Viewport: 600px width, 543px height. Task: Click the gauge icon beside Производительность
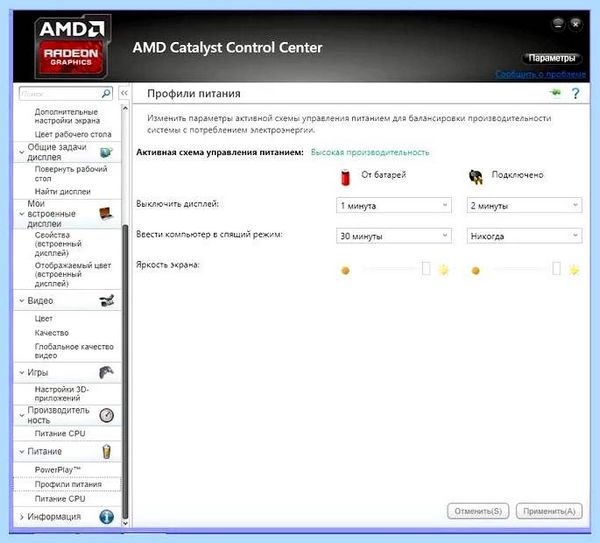[106, 415]
